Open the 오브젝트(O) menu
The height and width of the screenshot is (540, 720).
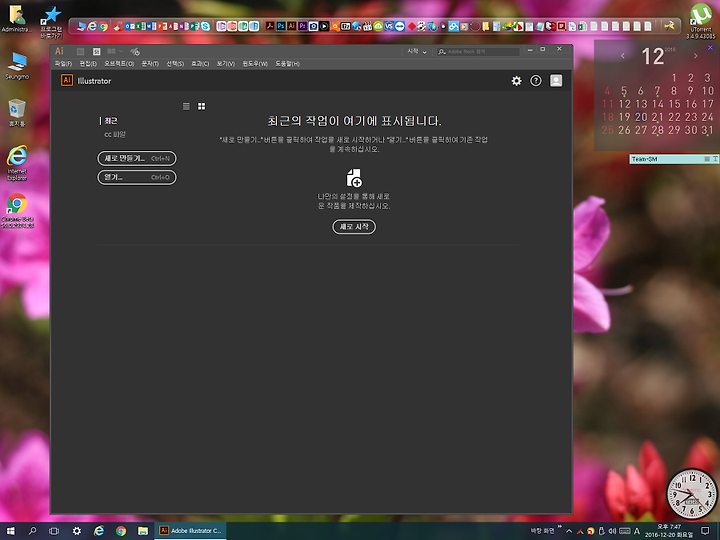[119, 64]
